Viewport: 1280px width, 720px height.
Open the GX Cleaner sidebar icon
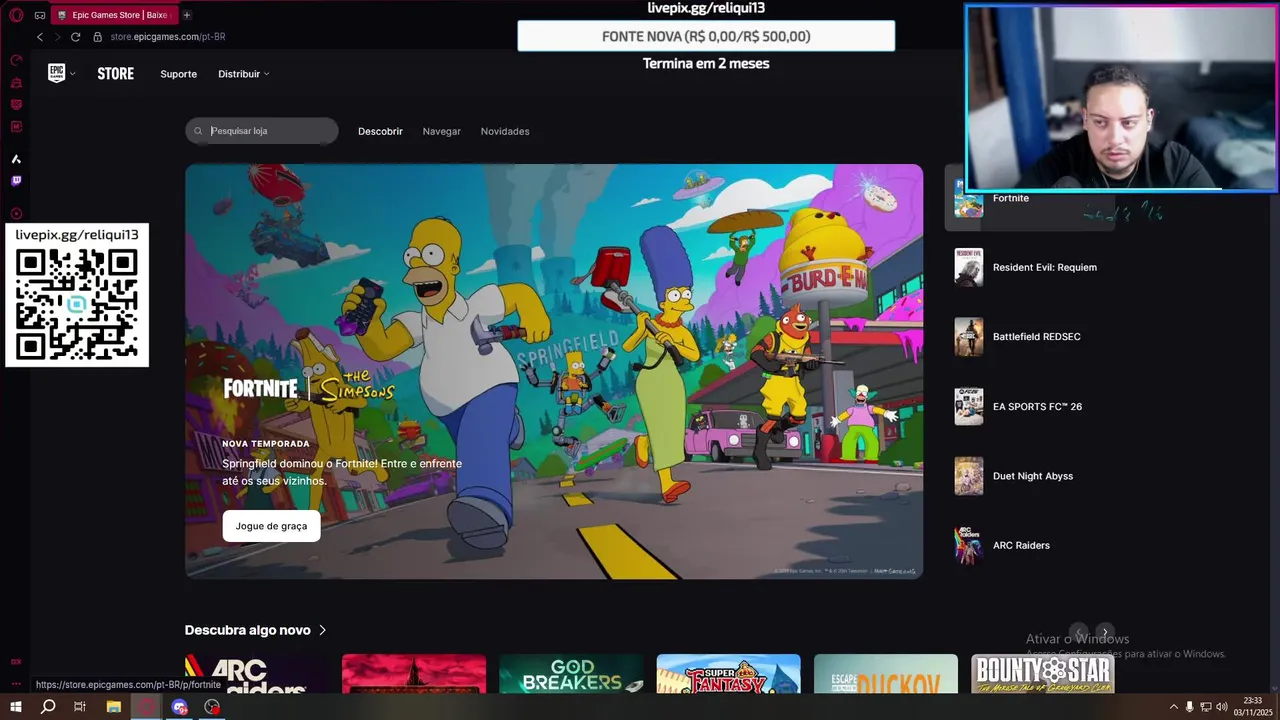pyautogui.click(x=16, y=82)
